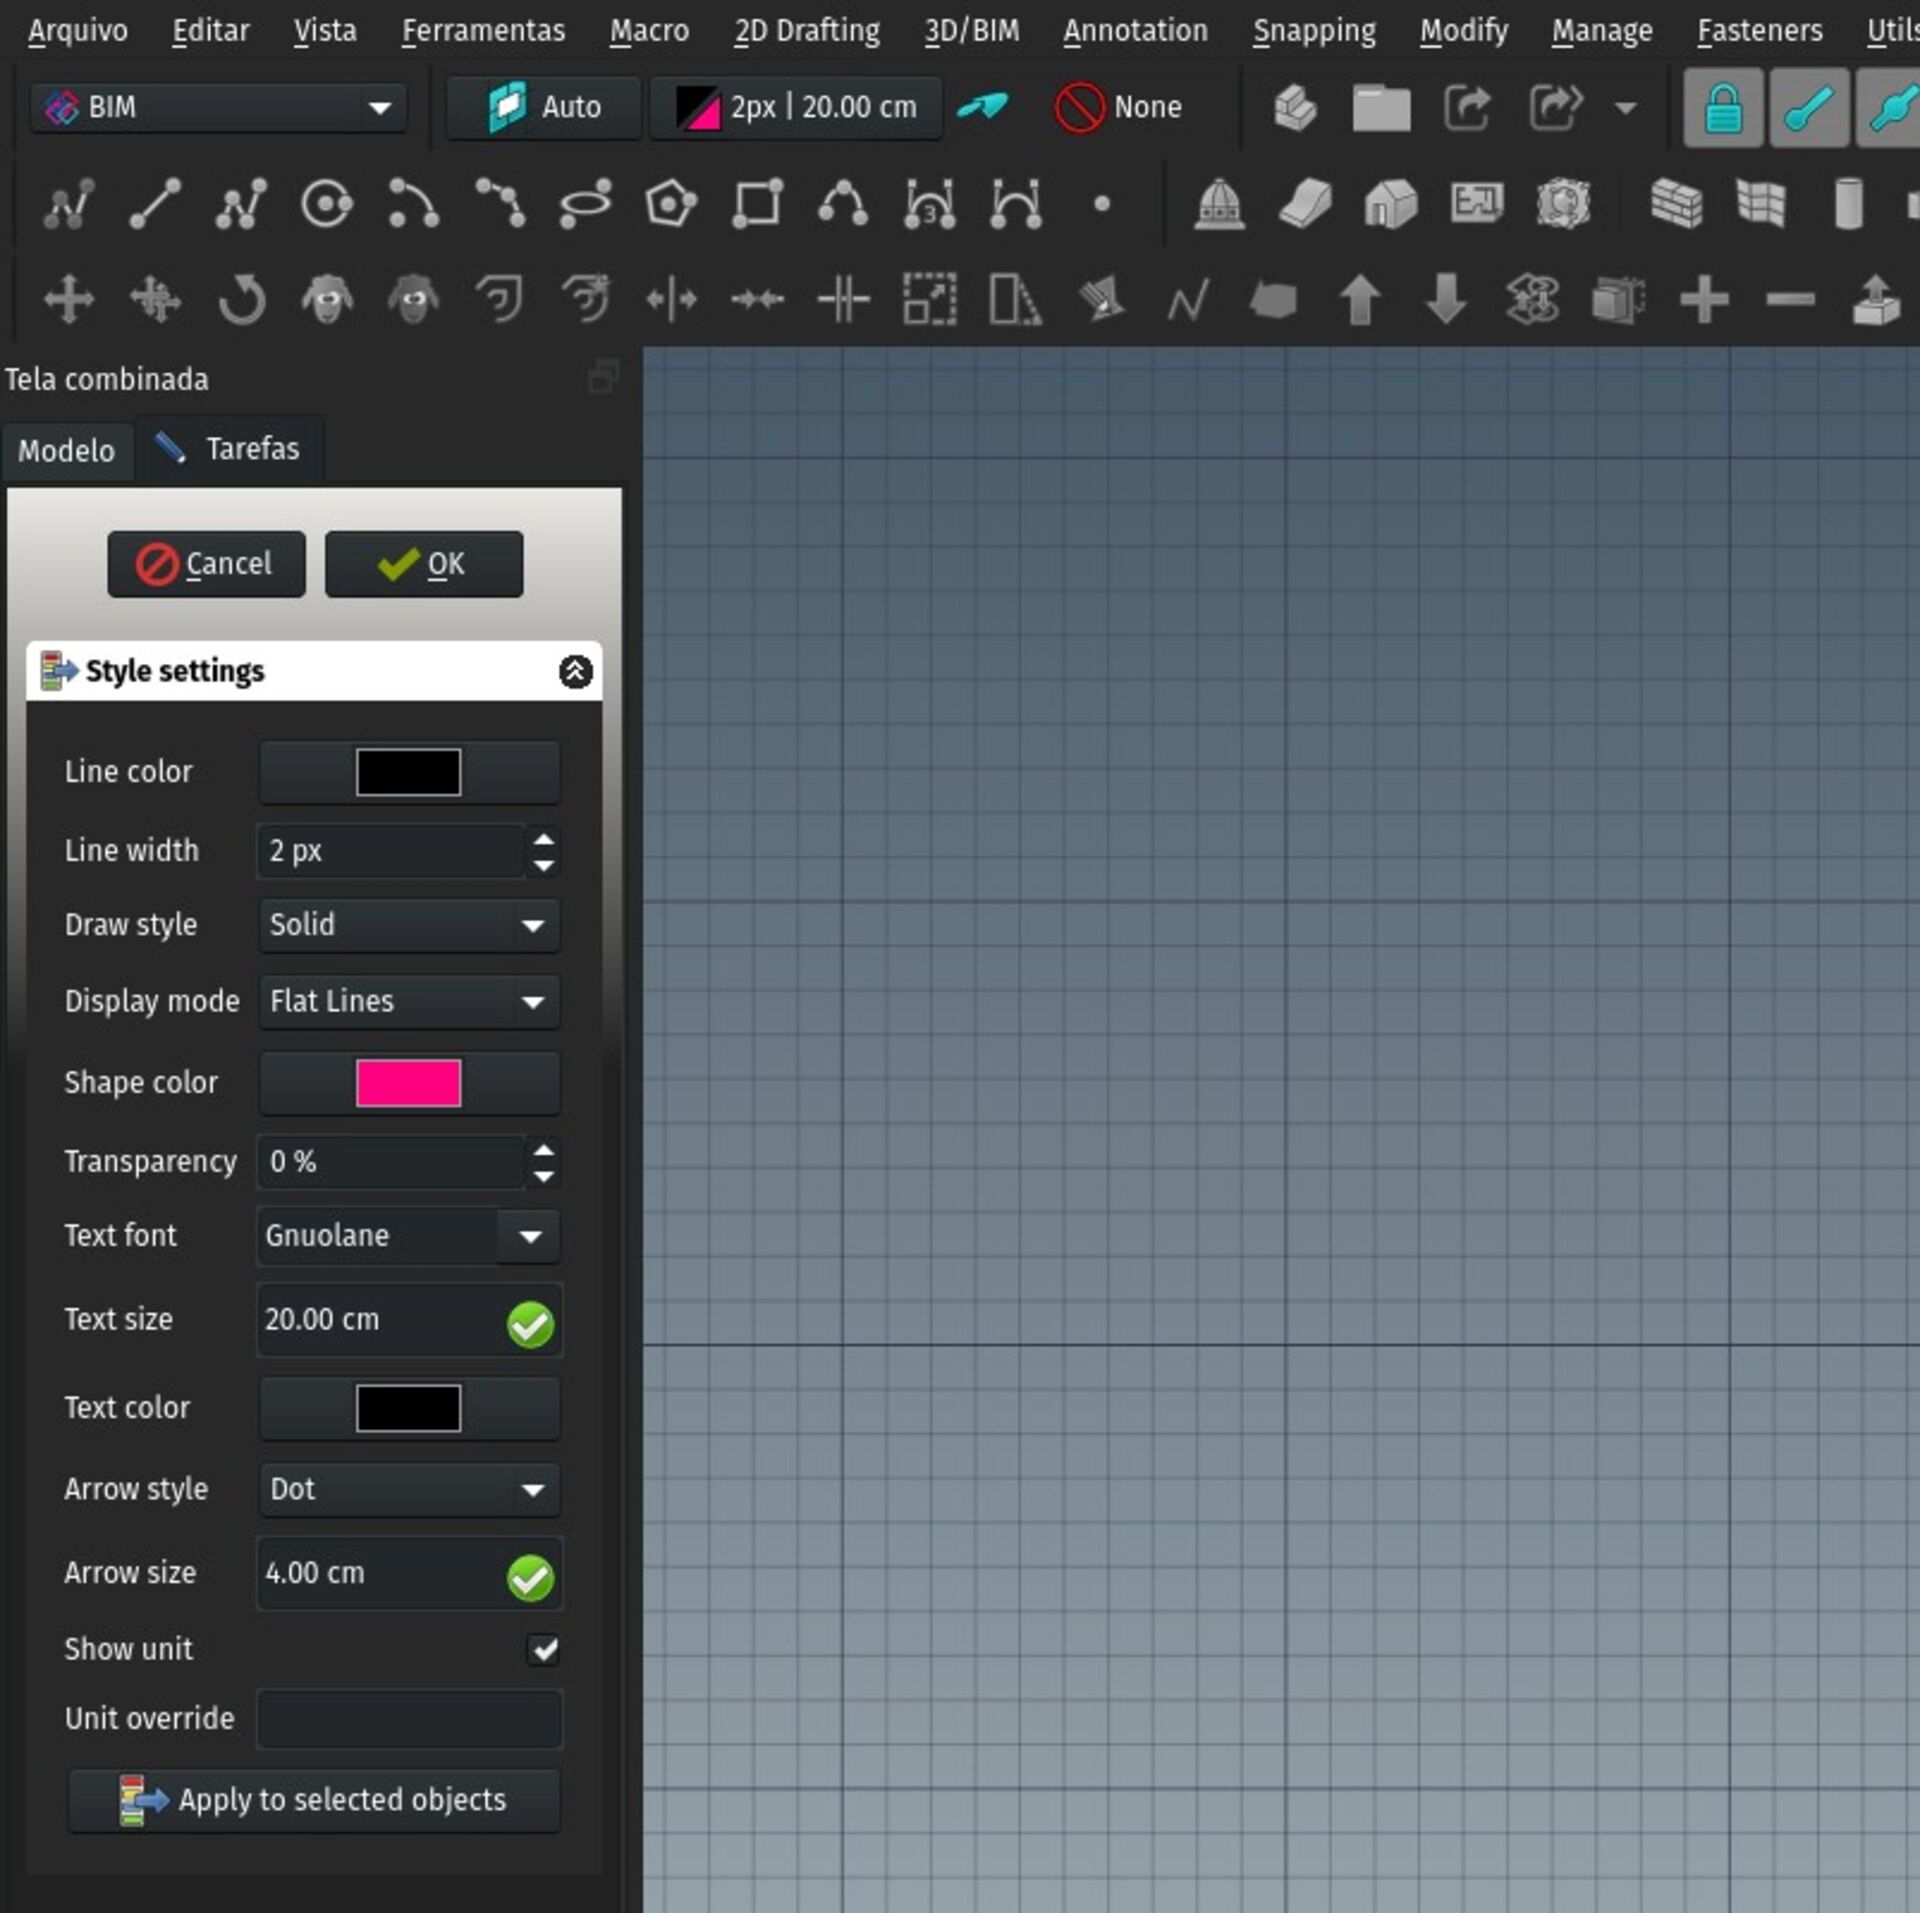Switch to the Modelo tab
The image size is (1920, 1913).
[66, 450]
